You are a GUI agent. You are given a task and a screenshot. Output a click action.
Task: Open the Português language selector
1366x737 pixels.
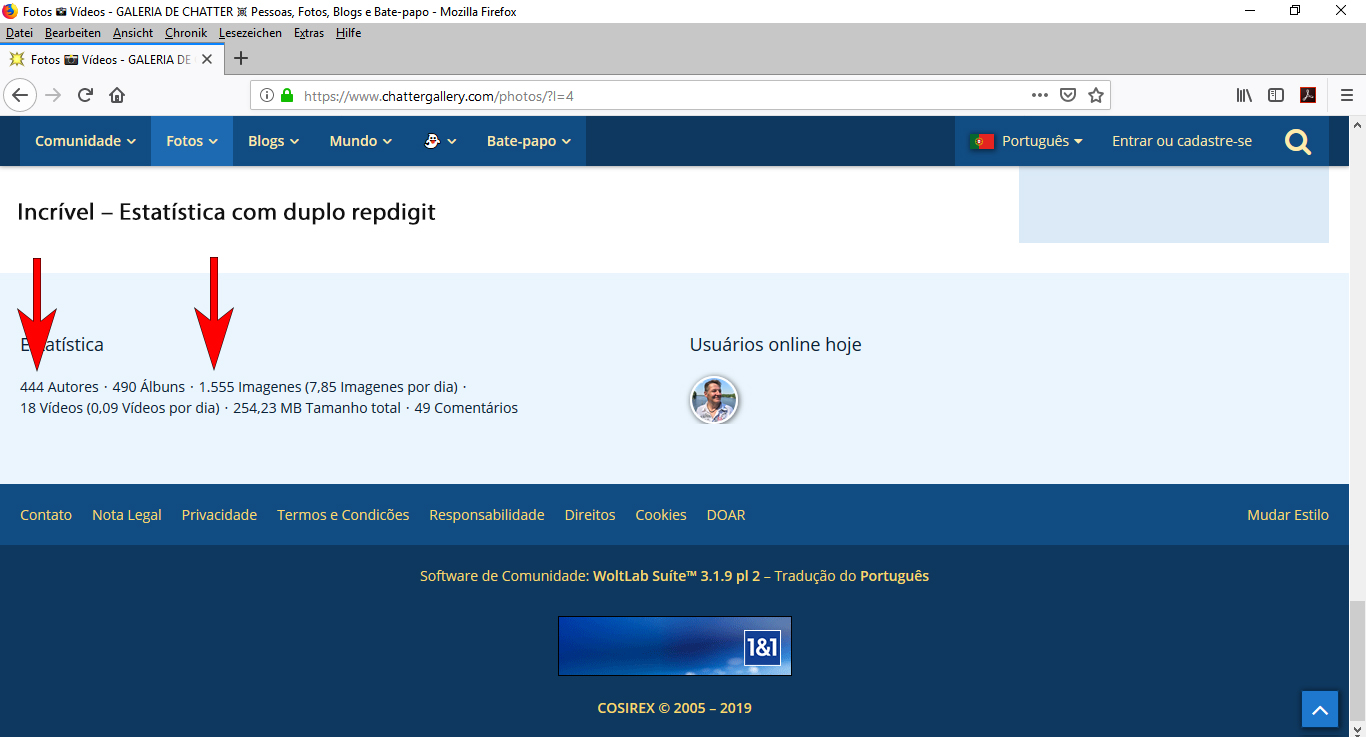(1027, 141)
